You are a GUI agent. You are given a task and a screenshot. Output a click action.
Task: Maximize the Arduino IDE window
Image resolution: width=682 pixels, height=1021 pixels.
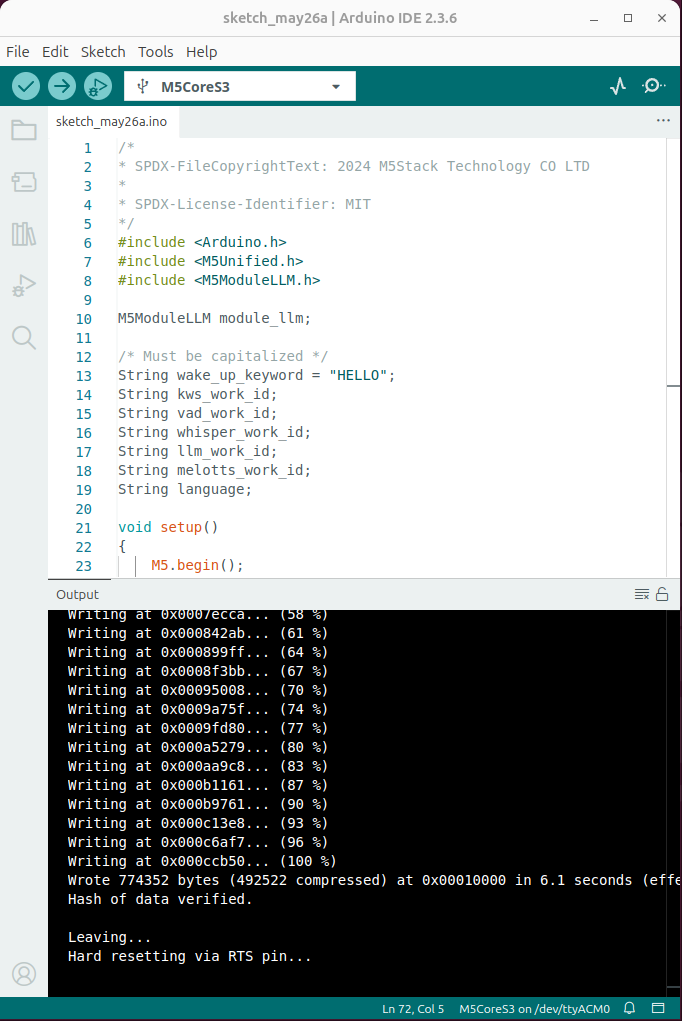point(628,18)
